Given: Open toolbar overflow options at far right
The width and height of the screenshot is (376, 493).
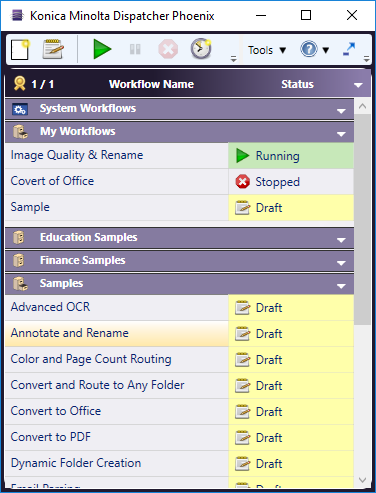Looking at the screenshot, I should click(367, 59).
